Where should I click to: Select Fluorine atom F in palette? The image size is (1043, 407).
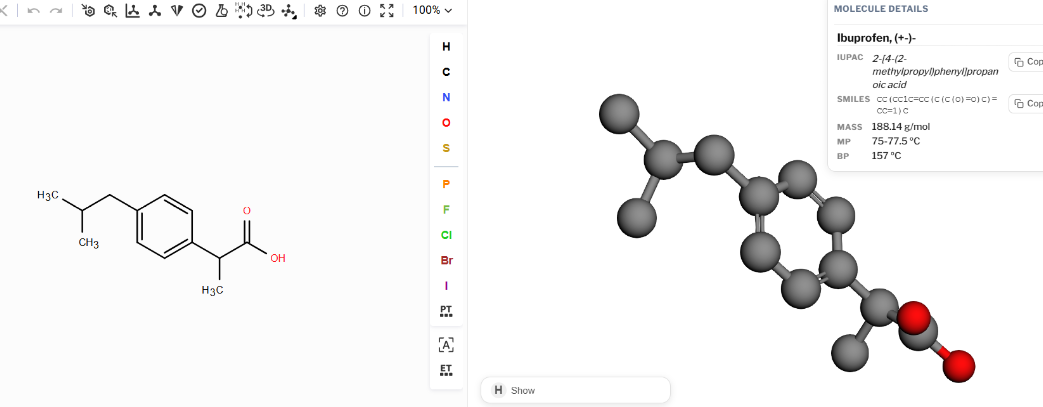(446, 209)
